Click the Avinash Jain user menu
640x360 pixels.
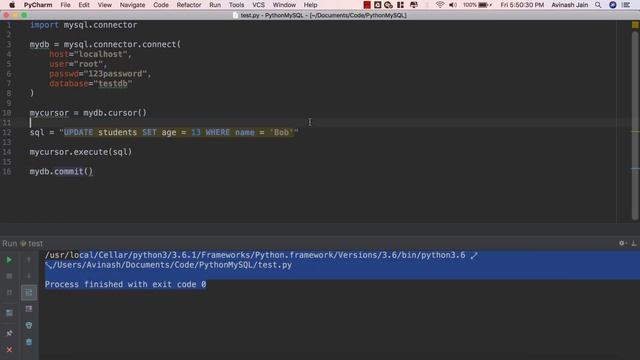click(x=570, y=5)
